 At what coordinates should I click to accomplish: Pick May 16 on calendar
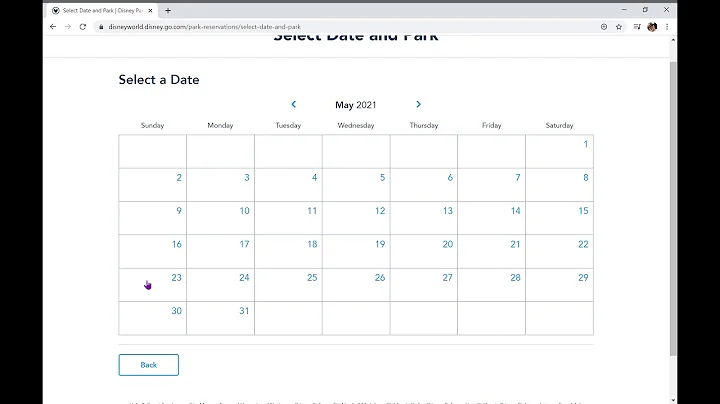tap(152, 252)
